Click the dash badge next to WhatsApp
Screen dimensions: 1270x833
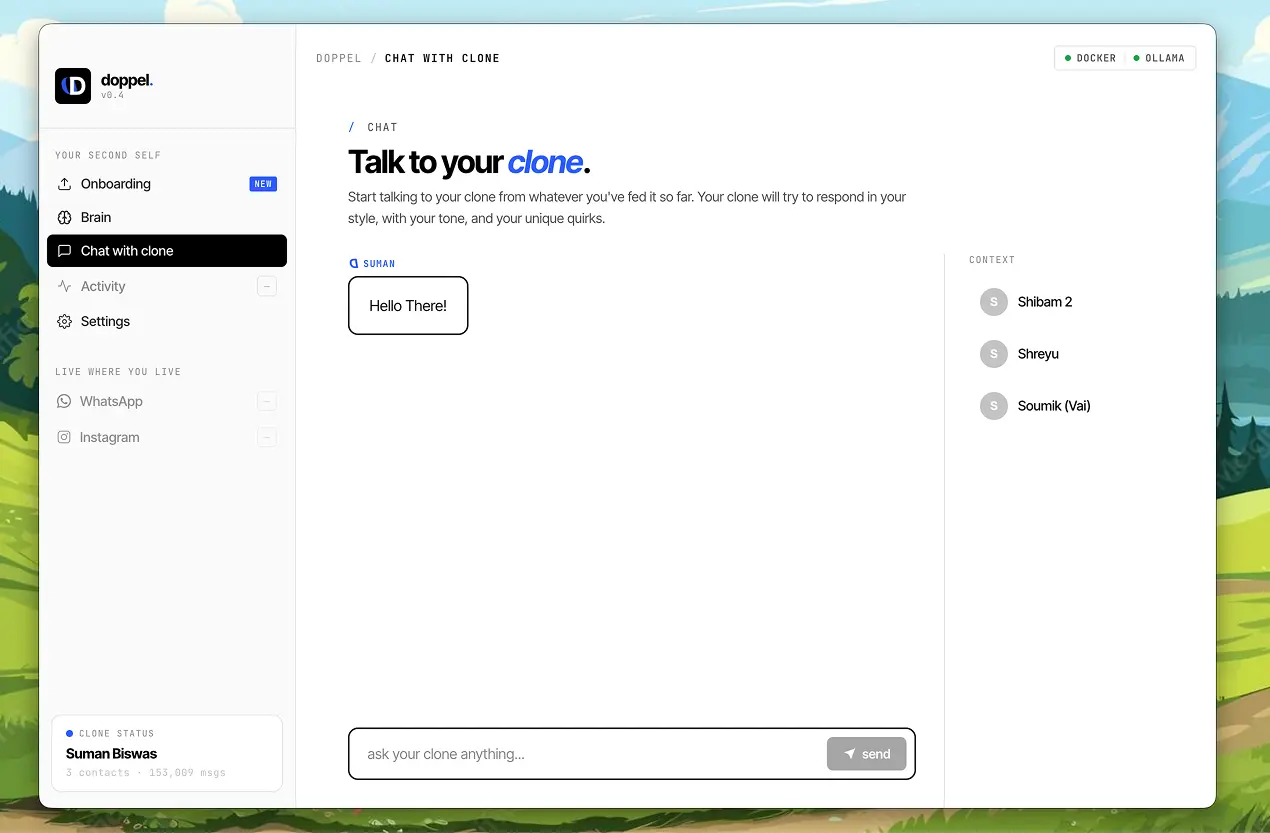[267, 401]
